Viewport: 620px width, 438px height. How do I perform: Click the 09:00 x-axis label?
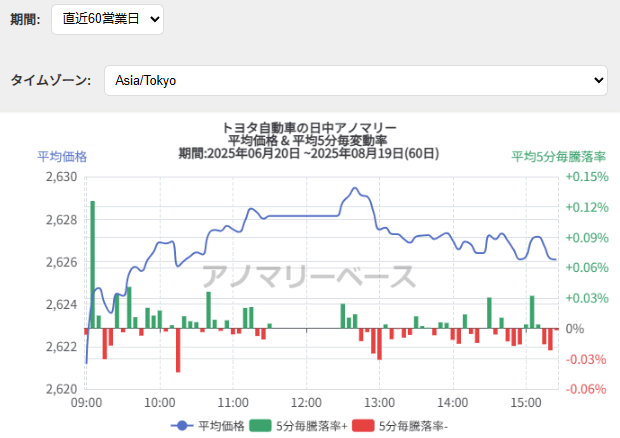point(86,403)
